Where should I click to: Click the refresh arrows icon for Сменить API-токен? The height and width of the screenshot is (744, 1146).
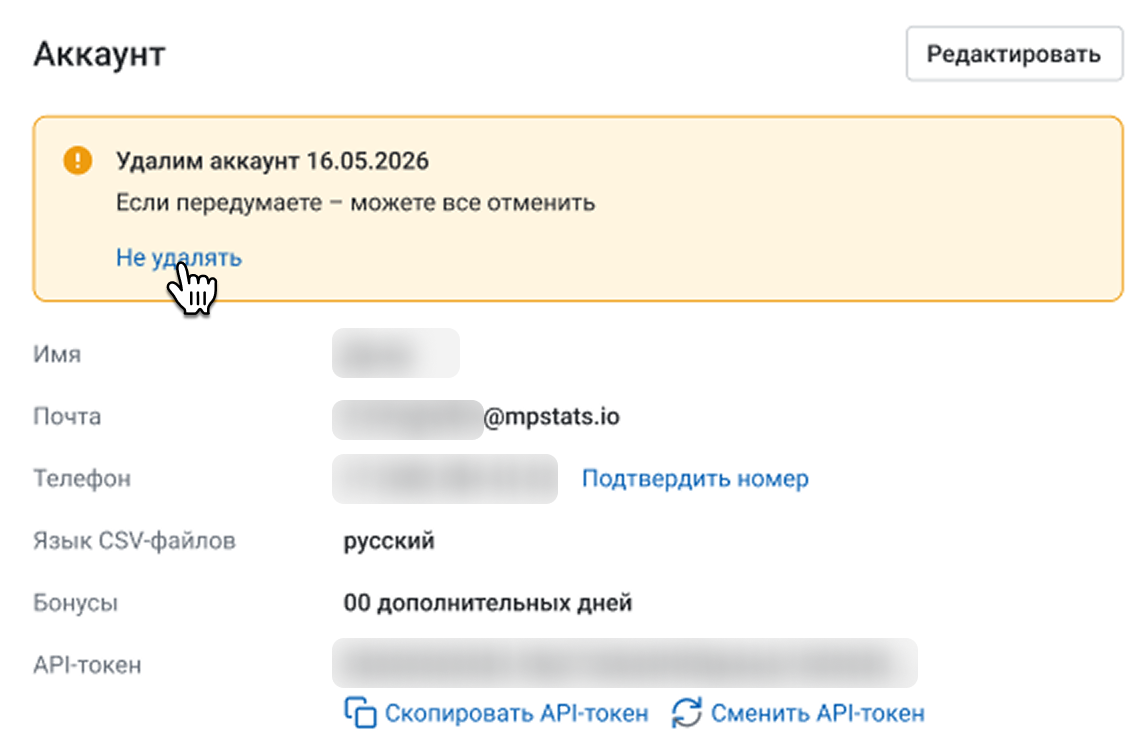tap(687, 713)
